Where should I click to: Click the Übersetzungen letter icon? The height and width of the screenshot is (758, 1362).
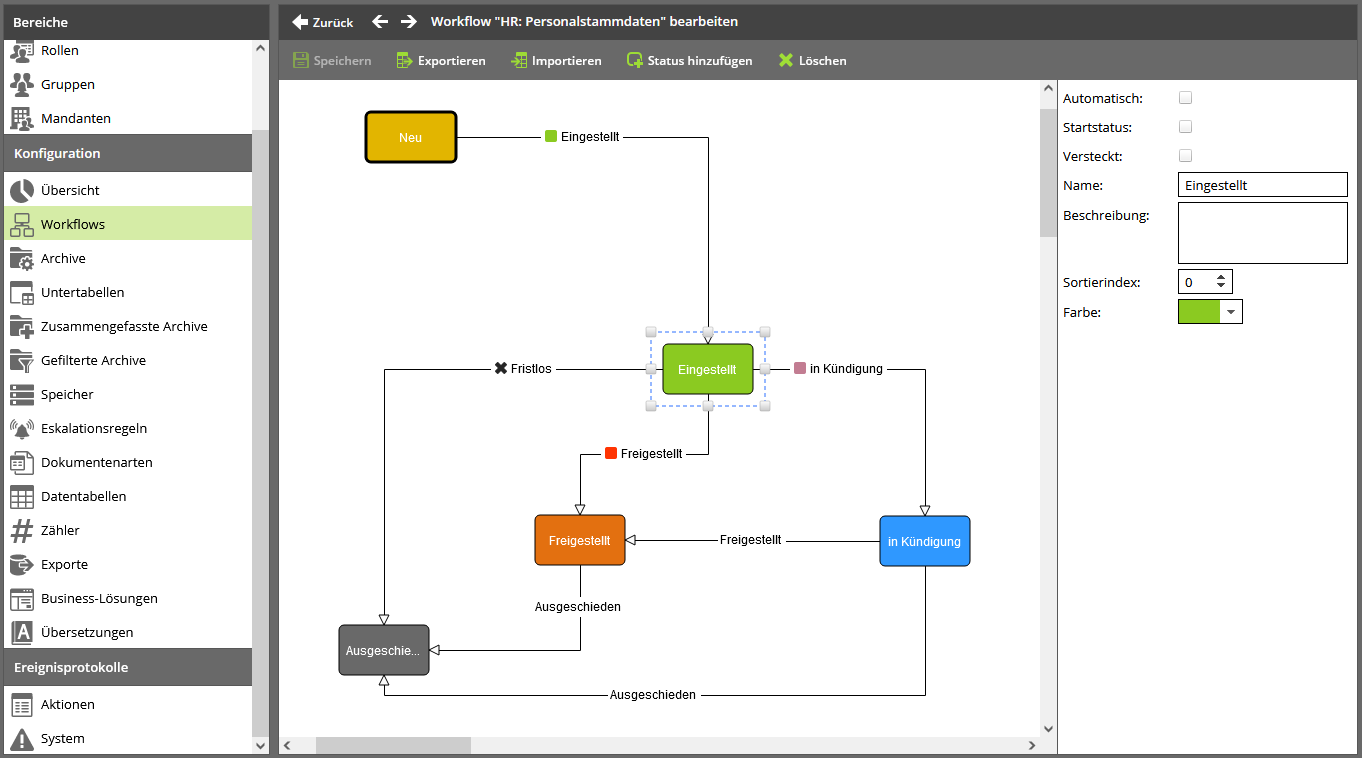[22, 632]
